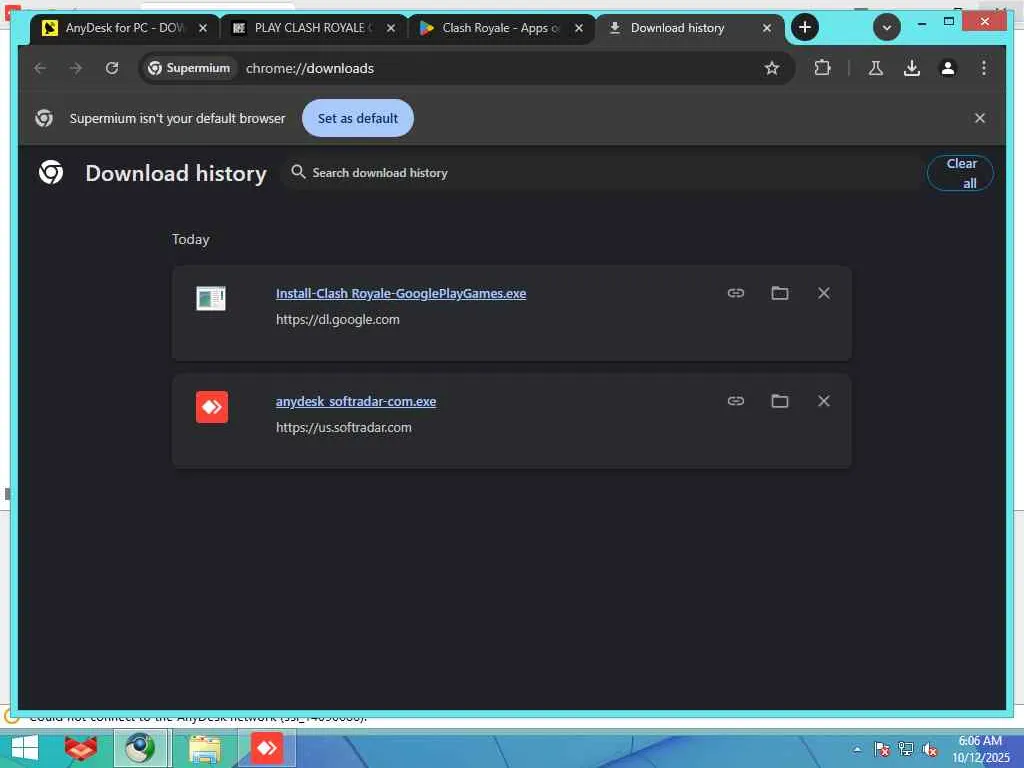
Task: Show anydesk file in folder
Action: [780, 401]
